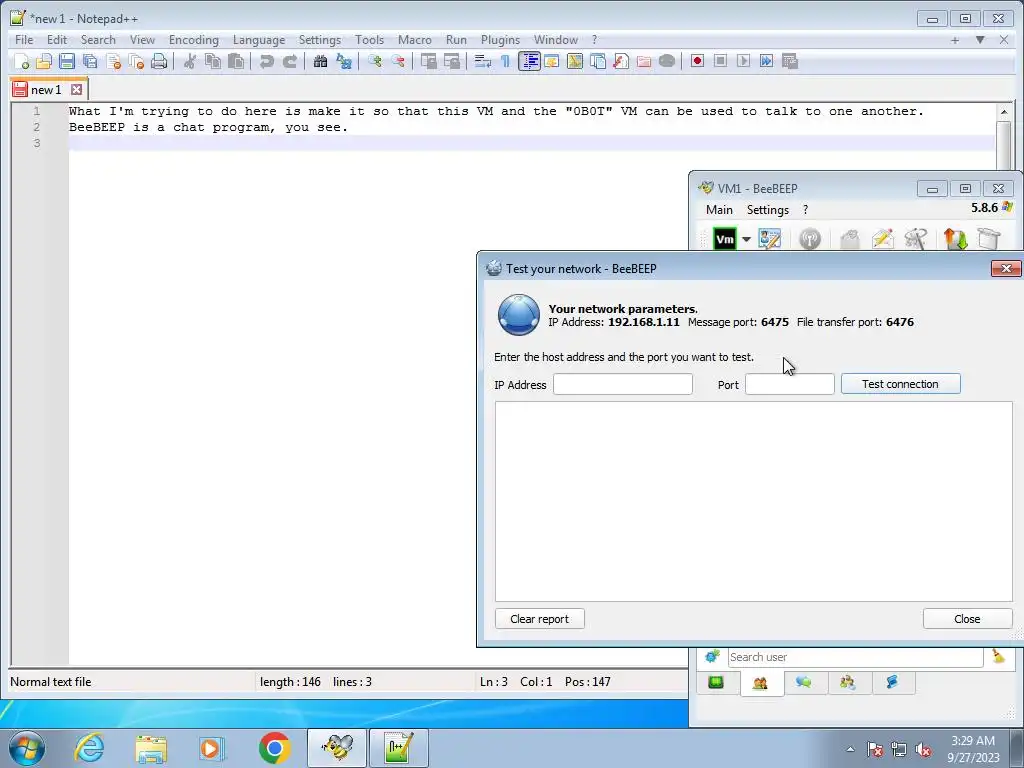Click the Open file folder icon
The height and width of the screenshot is (768, 1024).
click(x=44, y=61)
